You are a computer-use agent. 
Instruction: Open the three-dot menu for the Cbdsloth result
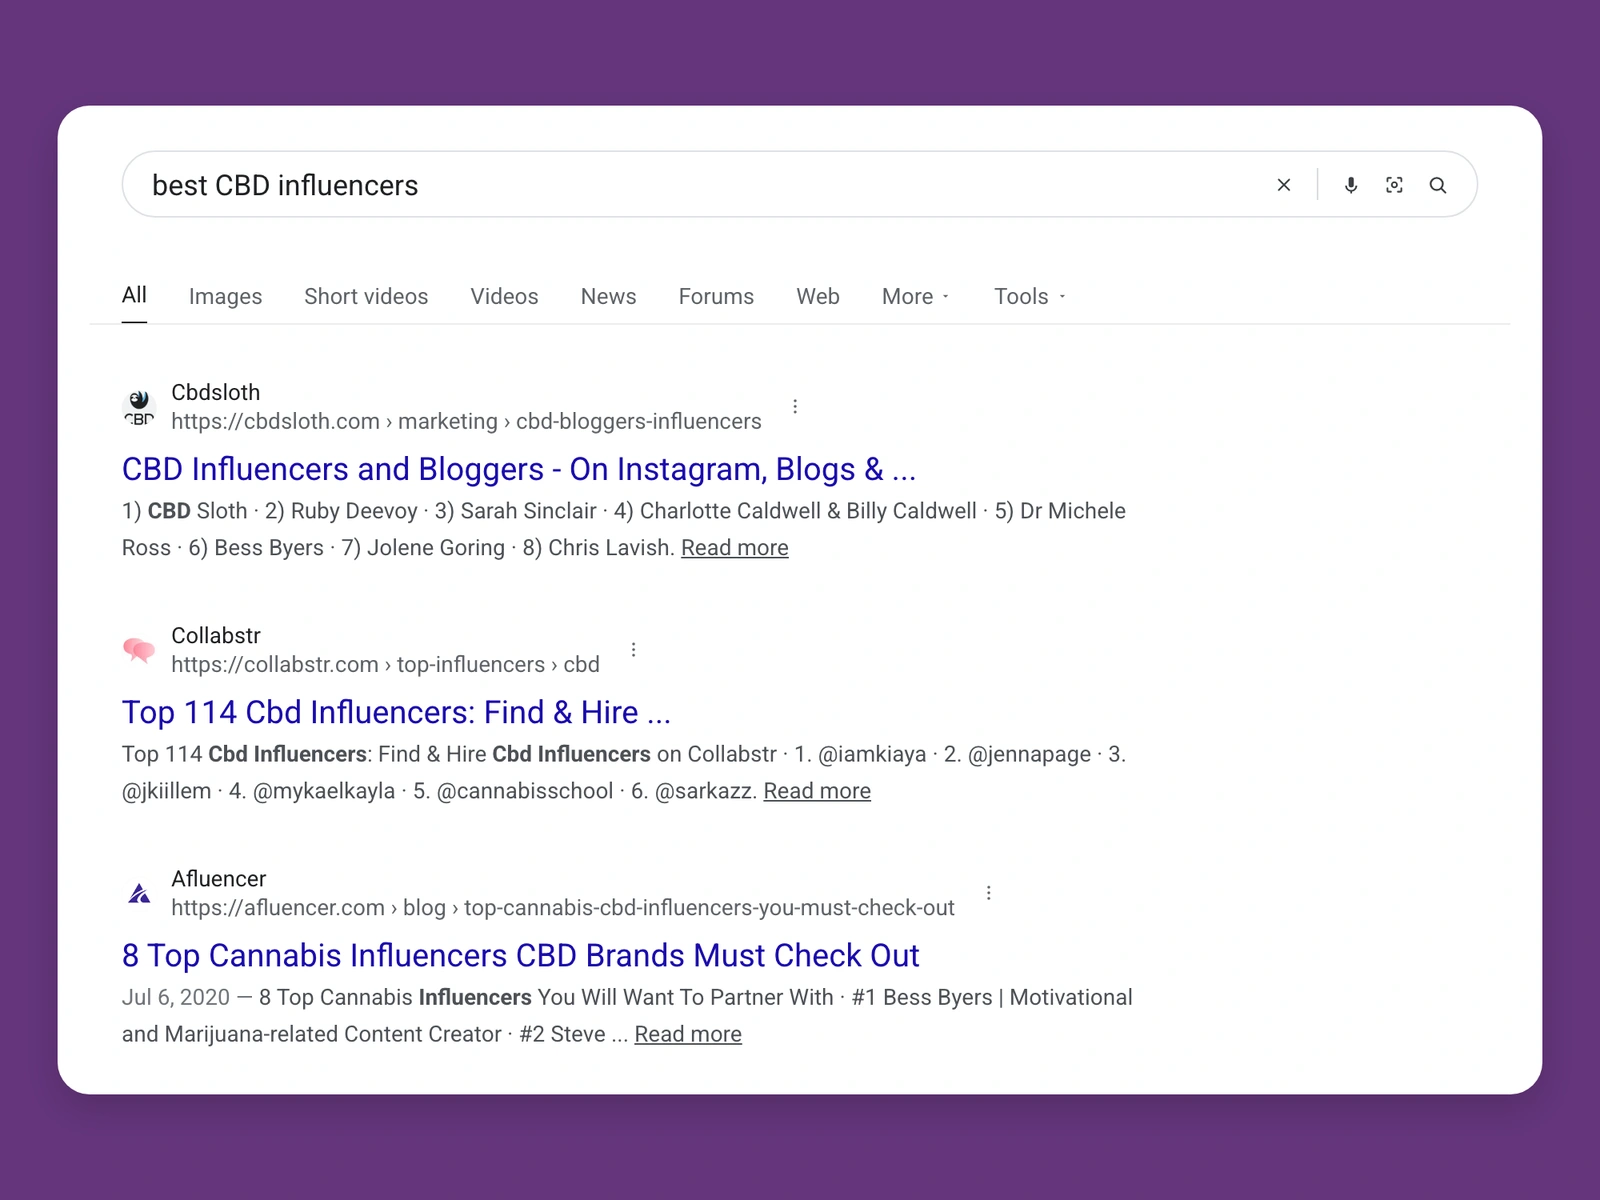[795, 406]
